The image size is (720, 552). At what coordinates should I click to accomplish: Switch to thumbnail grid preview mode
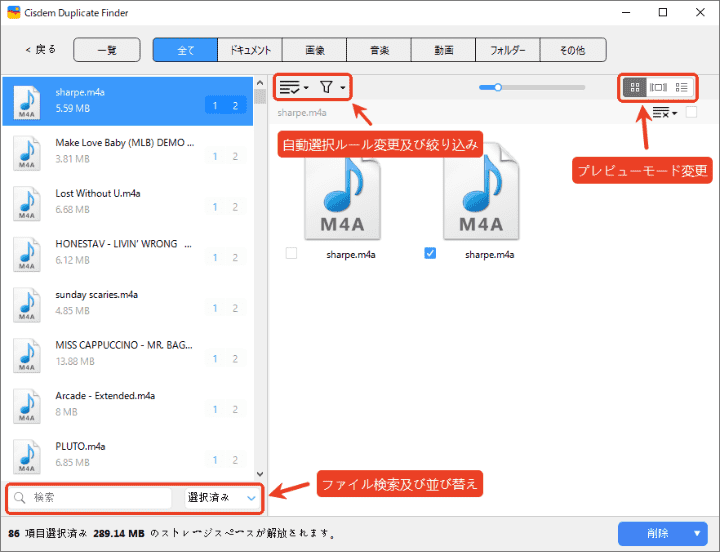click(x=634, y=87)
